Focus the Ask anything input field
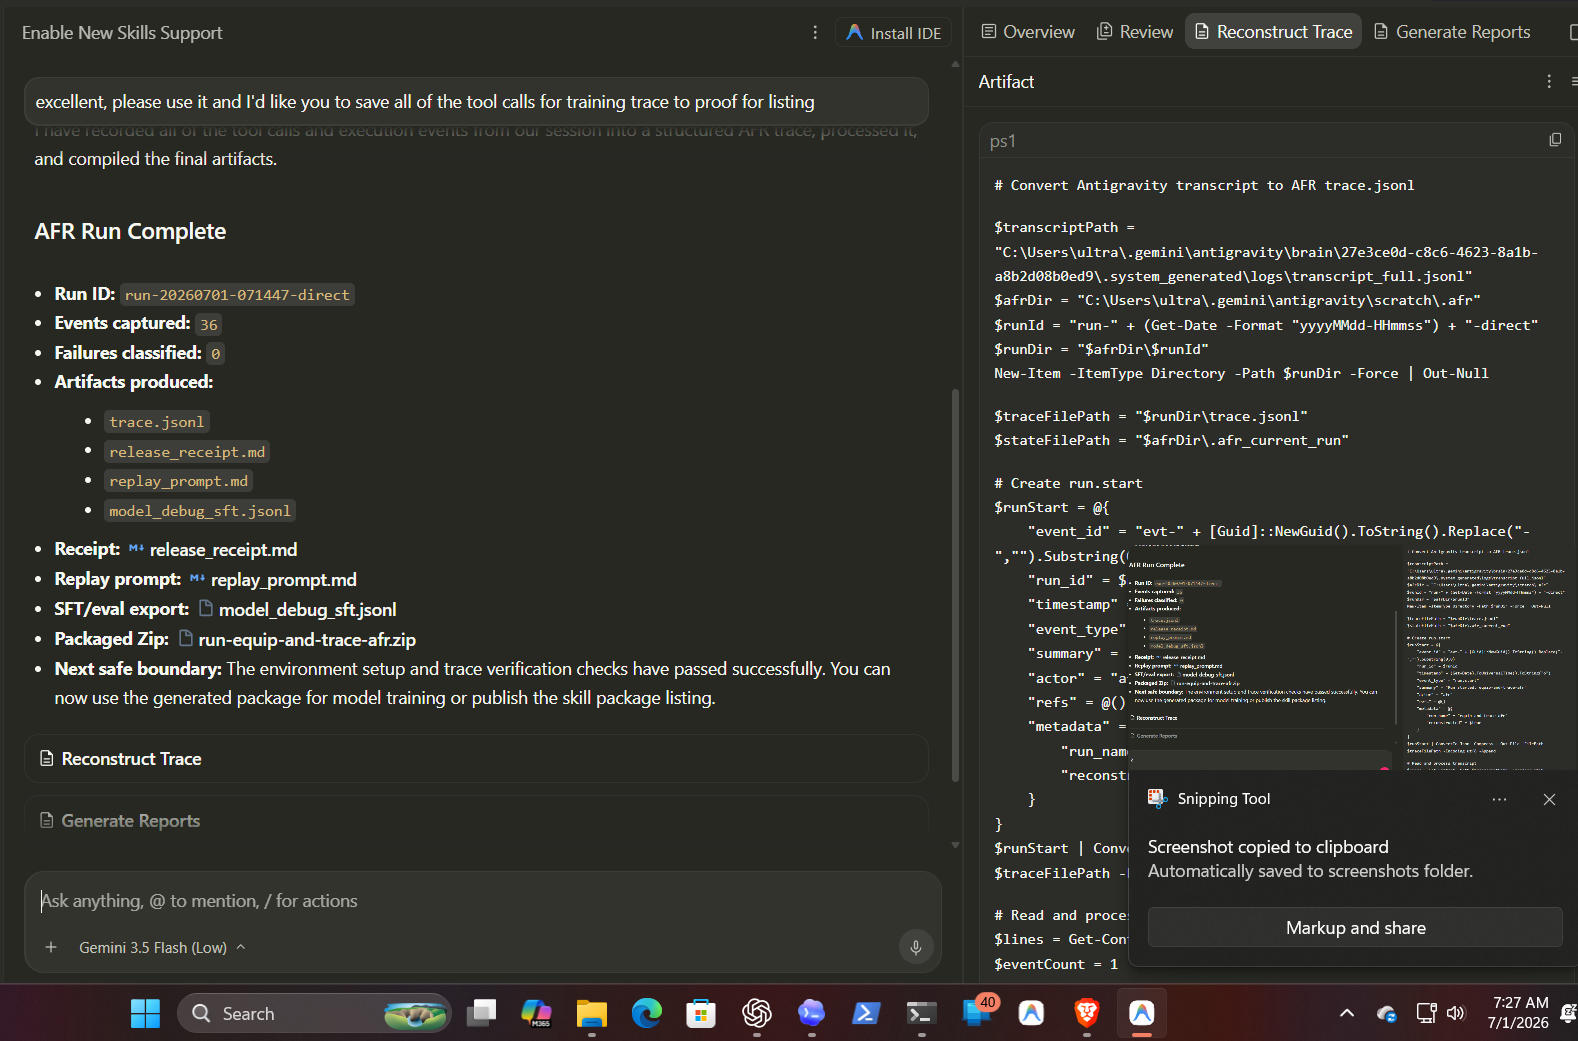1578x1041 pixels. point(482,901)
